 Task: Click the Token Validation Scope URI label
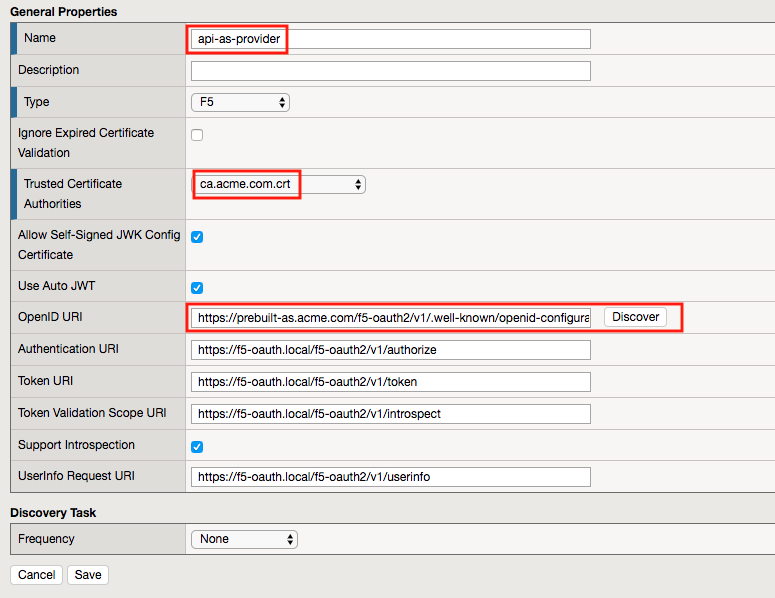click(x=92, y=413)
